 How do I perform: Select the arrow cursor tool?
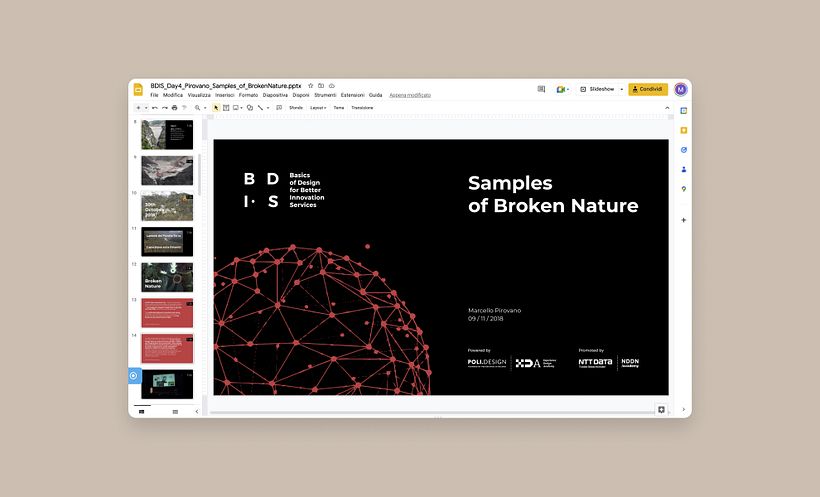click(x=216, y=108)
